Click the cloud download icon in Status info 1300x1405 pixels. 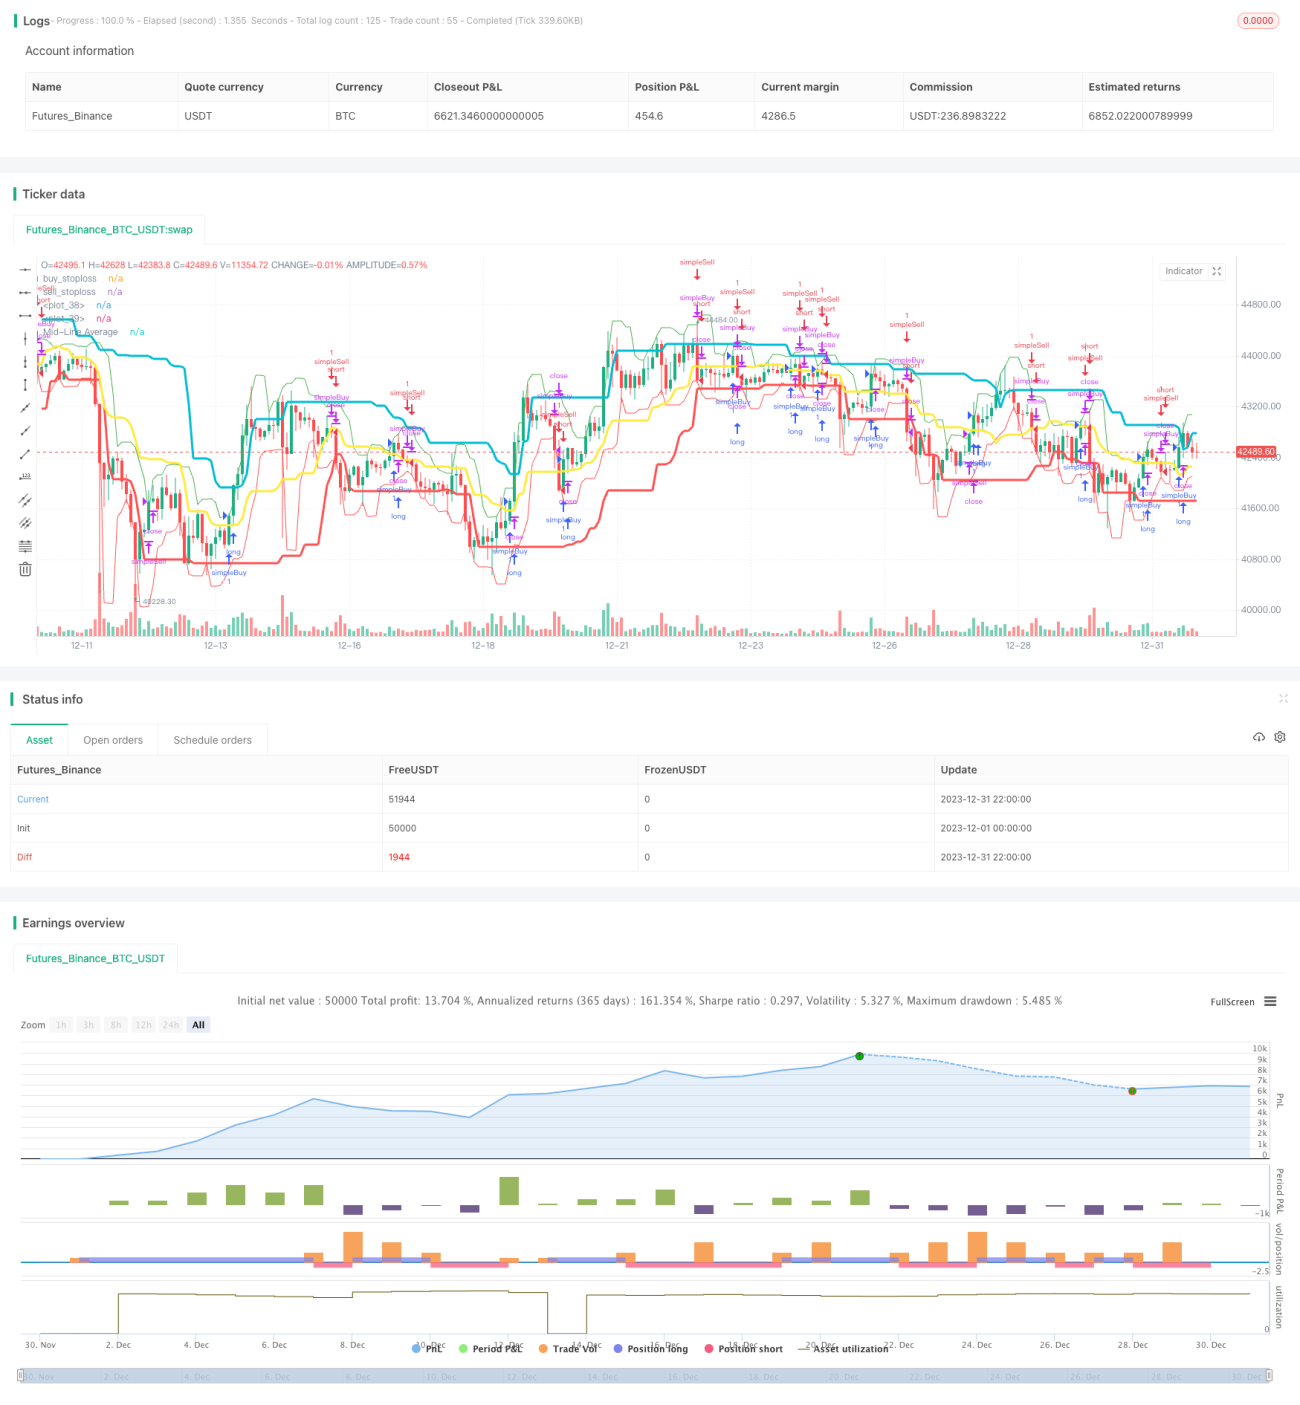click(x=1259, y=737)
